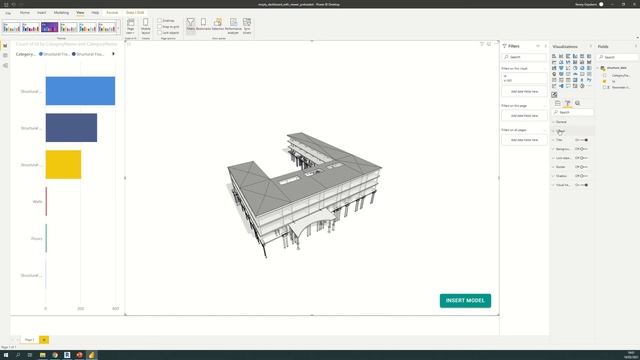Image resolution: width=640 pixels, height=360 pixels.
Task: Switch to the Modeling ribbon tab
Action: click(x=61, y=13)
